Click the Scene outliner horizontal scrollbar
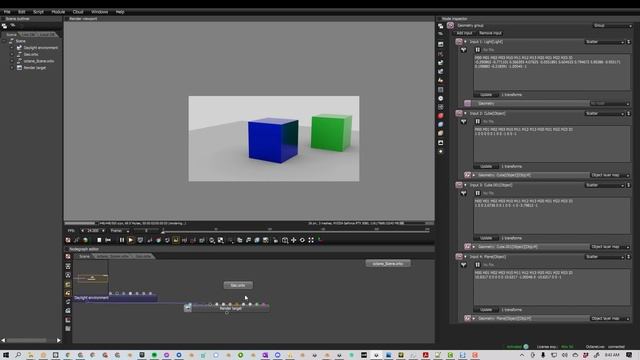 point(31,340)
